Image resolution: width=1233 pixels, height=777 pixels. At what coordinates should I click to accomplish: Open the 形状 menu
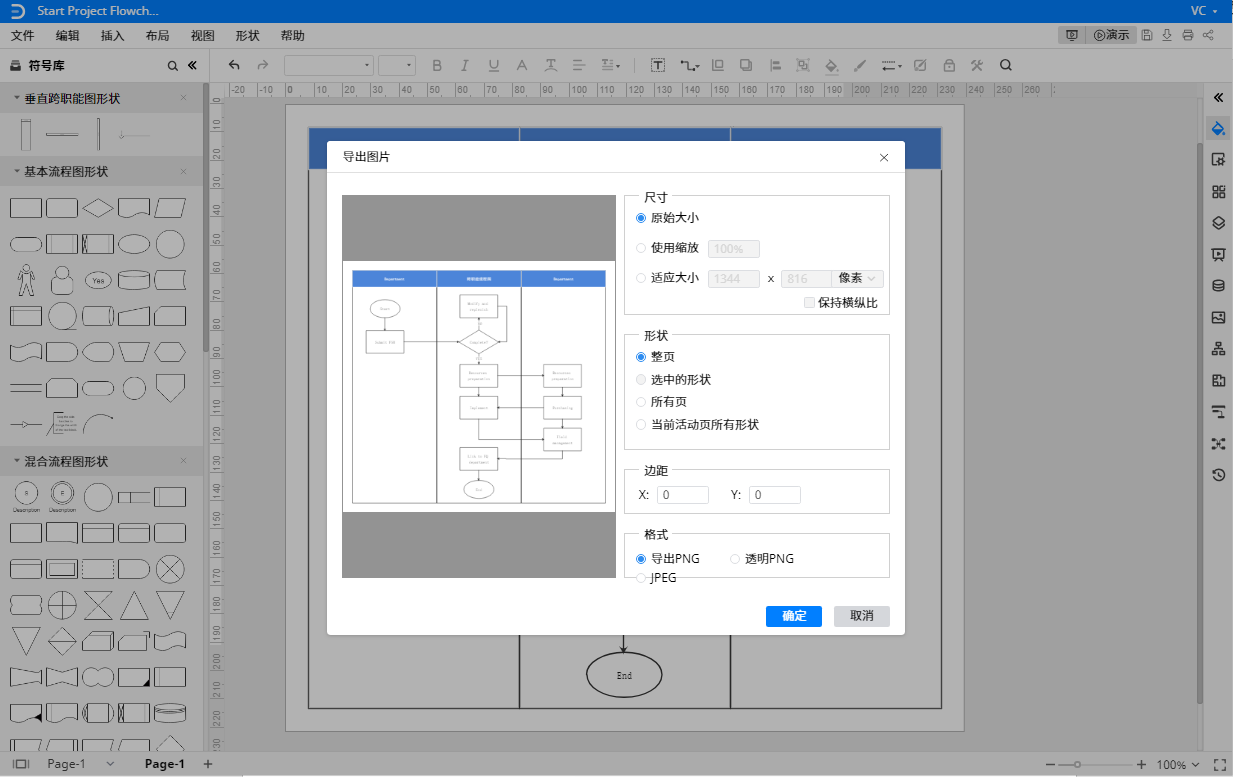[x=247, y=35]
